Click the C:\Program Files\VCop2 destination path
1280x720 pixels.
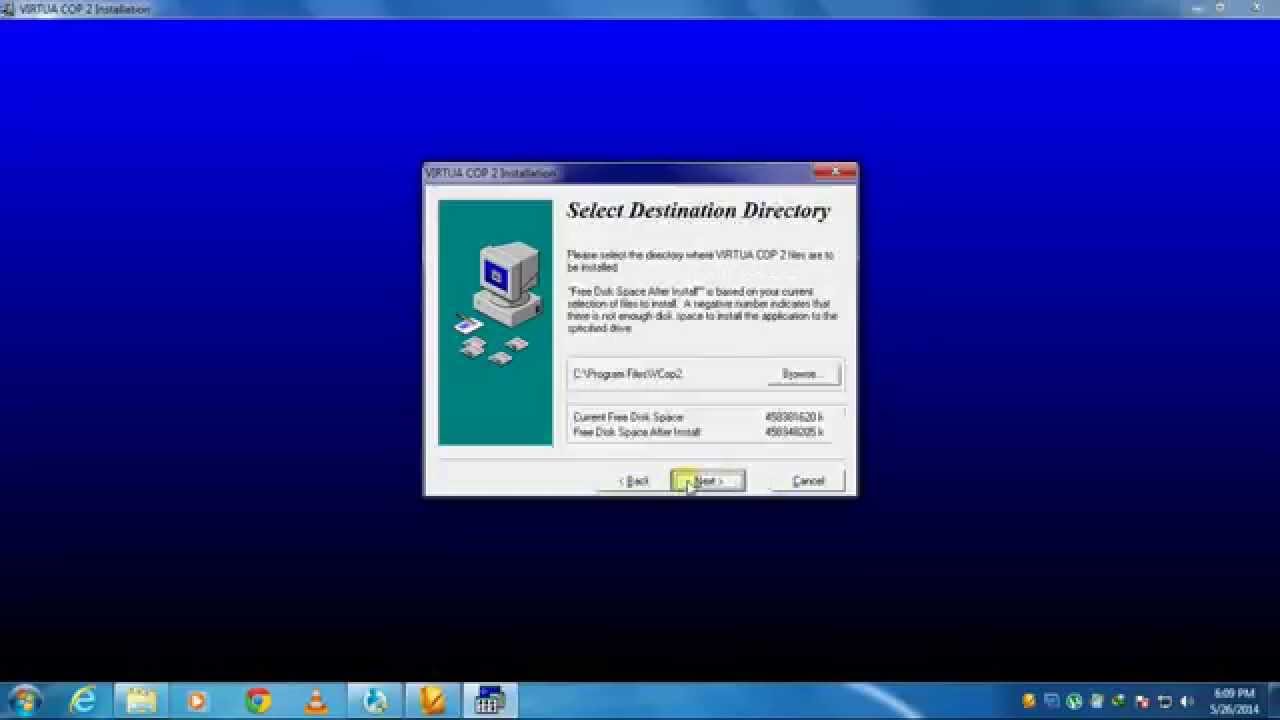coord(628,374)
